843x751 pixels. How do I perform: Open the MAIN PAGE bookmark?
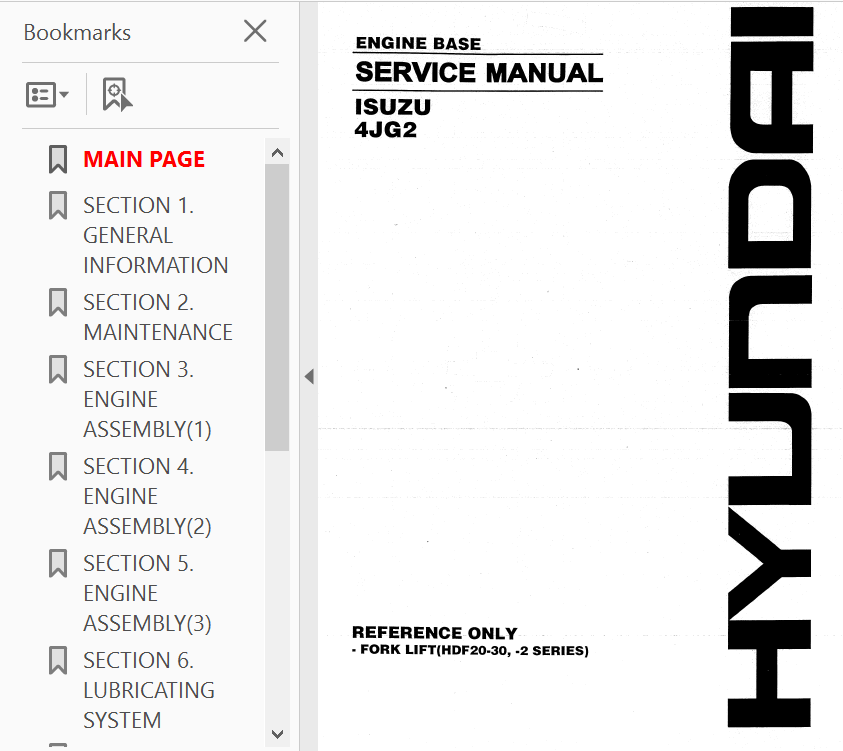144,160
